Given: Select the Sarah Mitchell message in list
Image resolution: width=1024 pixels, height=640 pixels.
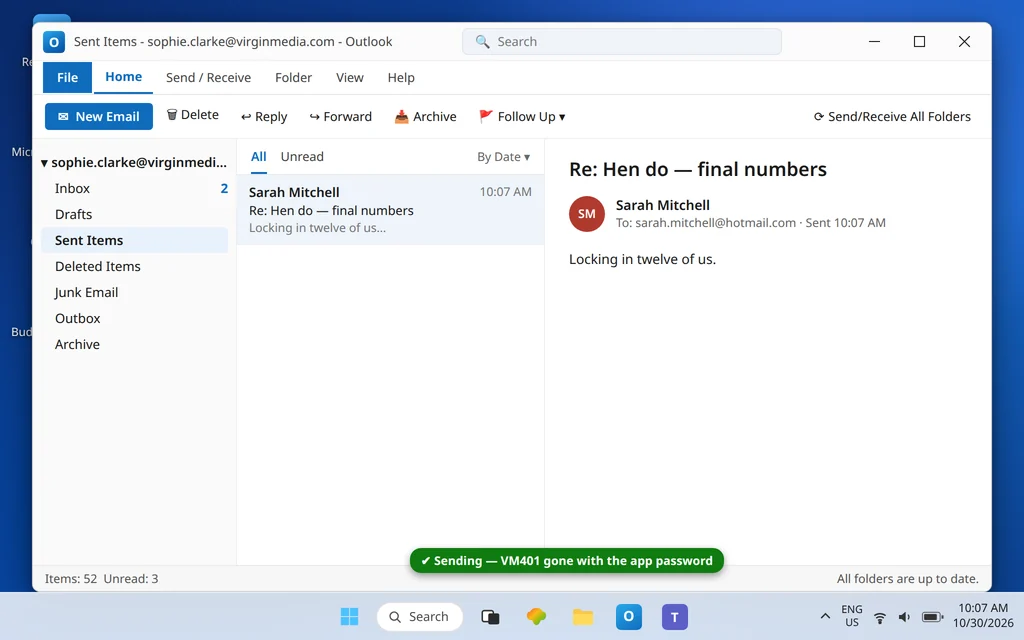Looking at the screenshot, I should (391, 210).
